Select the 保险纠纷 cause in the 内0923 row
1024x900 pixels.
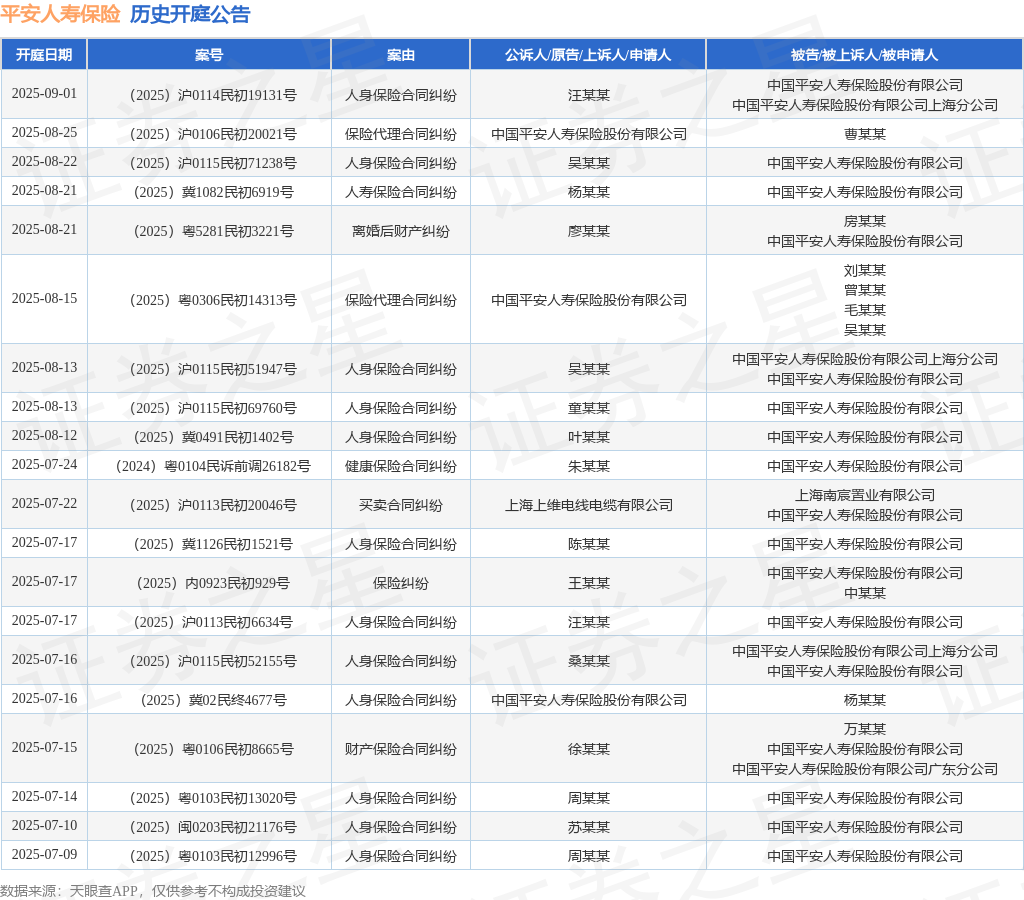[400, 583]
